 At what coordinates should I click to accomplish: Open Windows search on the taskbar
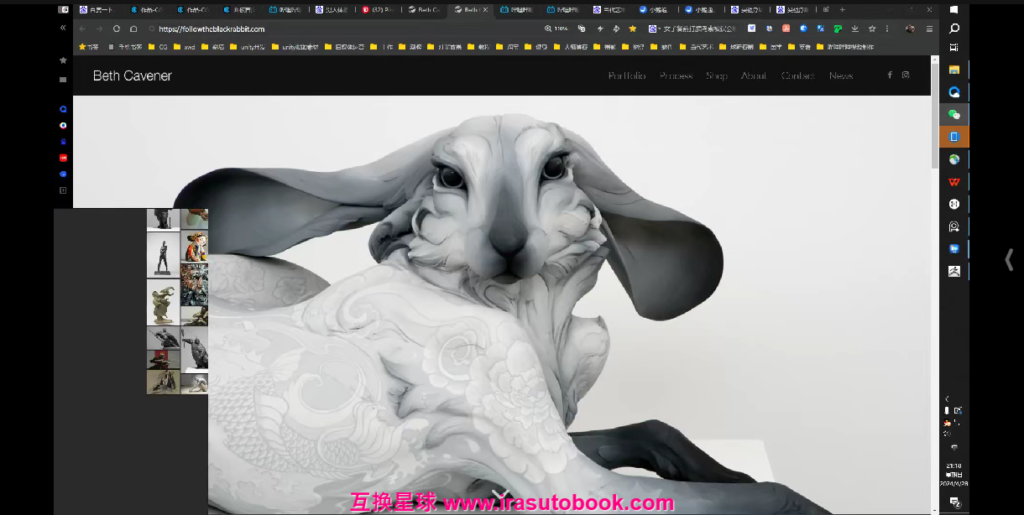(x=954, y=29)
